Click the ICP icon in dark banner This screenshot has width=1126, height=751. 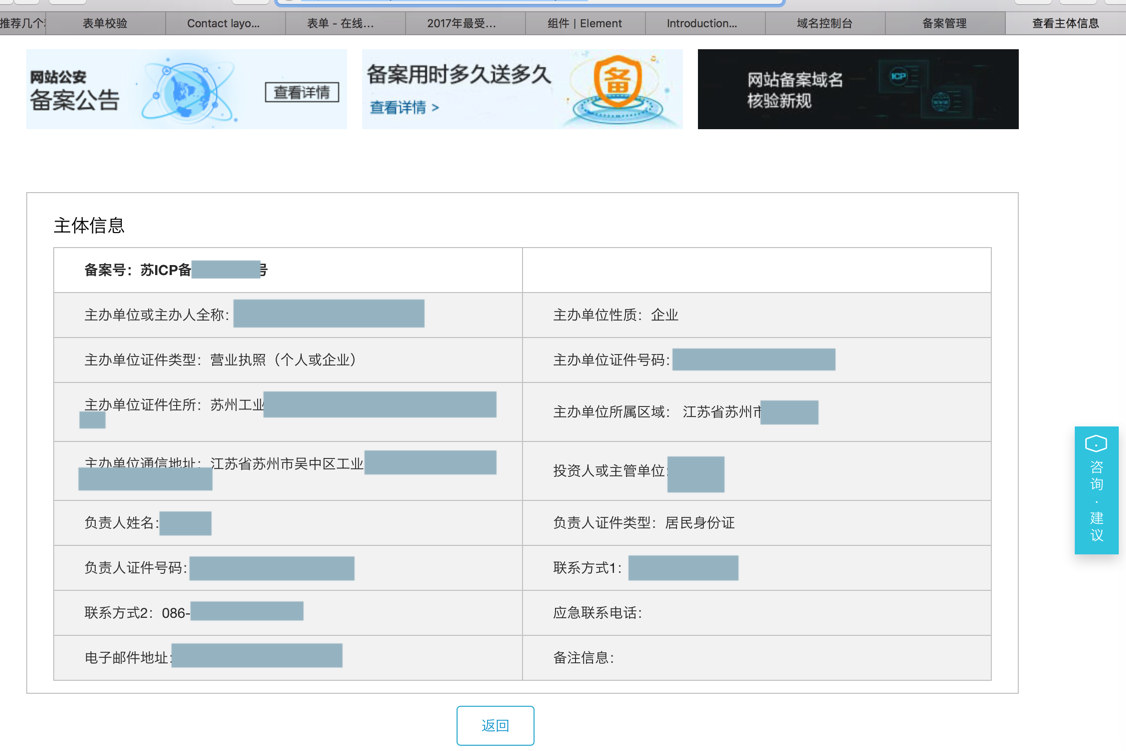coord(898,76)
